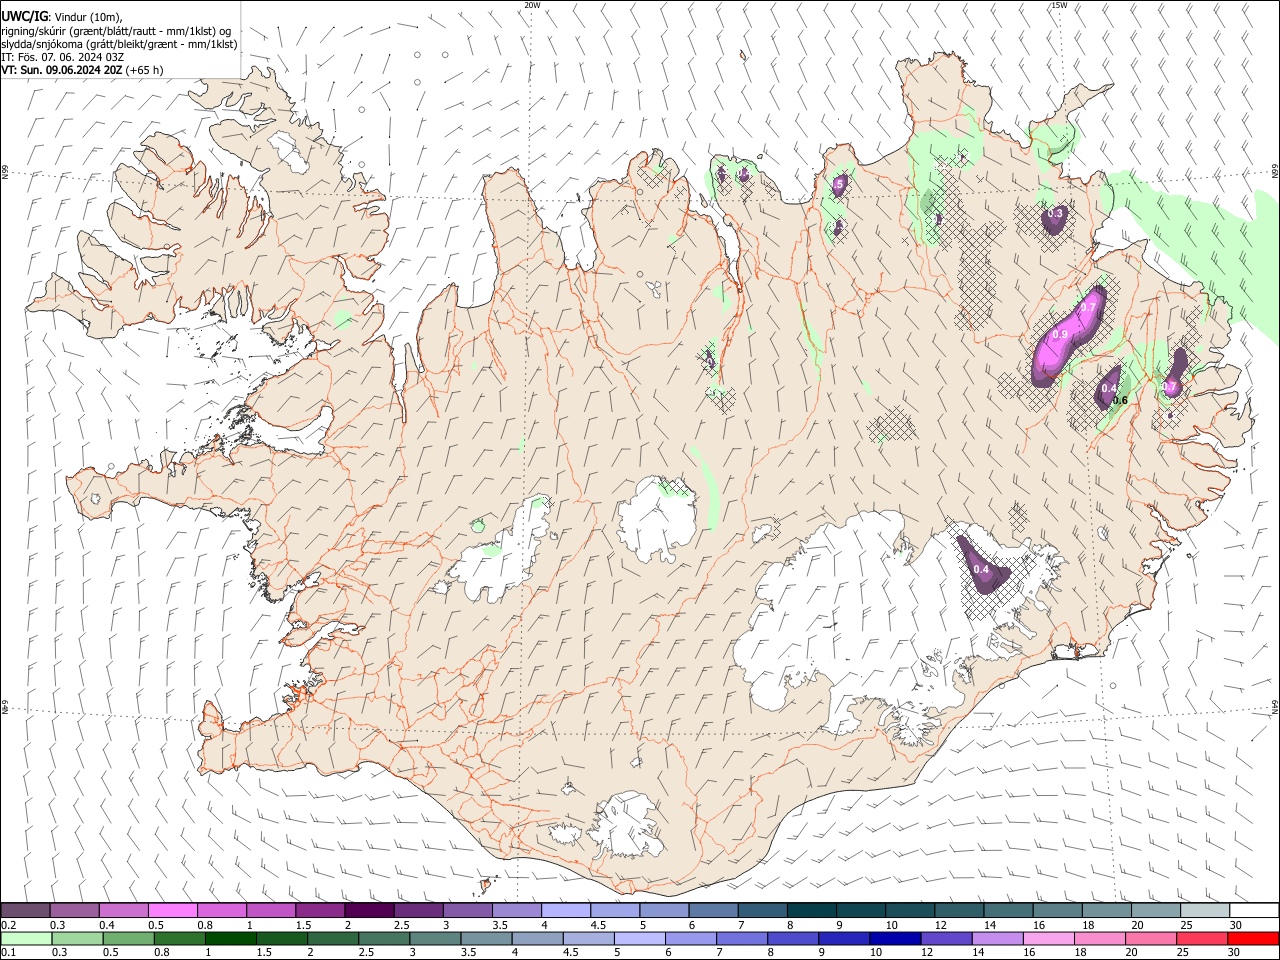Image resolution: width=1280 pixels, height=960 pixels.
Task: Click the 'rigning/skúrir' legend description line
Action: point(116,31)
